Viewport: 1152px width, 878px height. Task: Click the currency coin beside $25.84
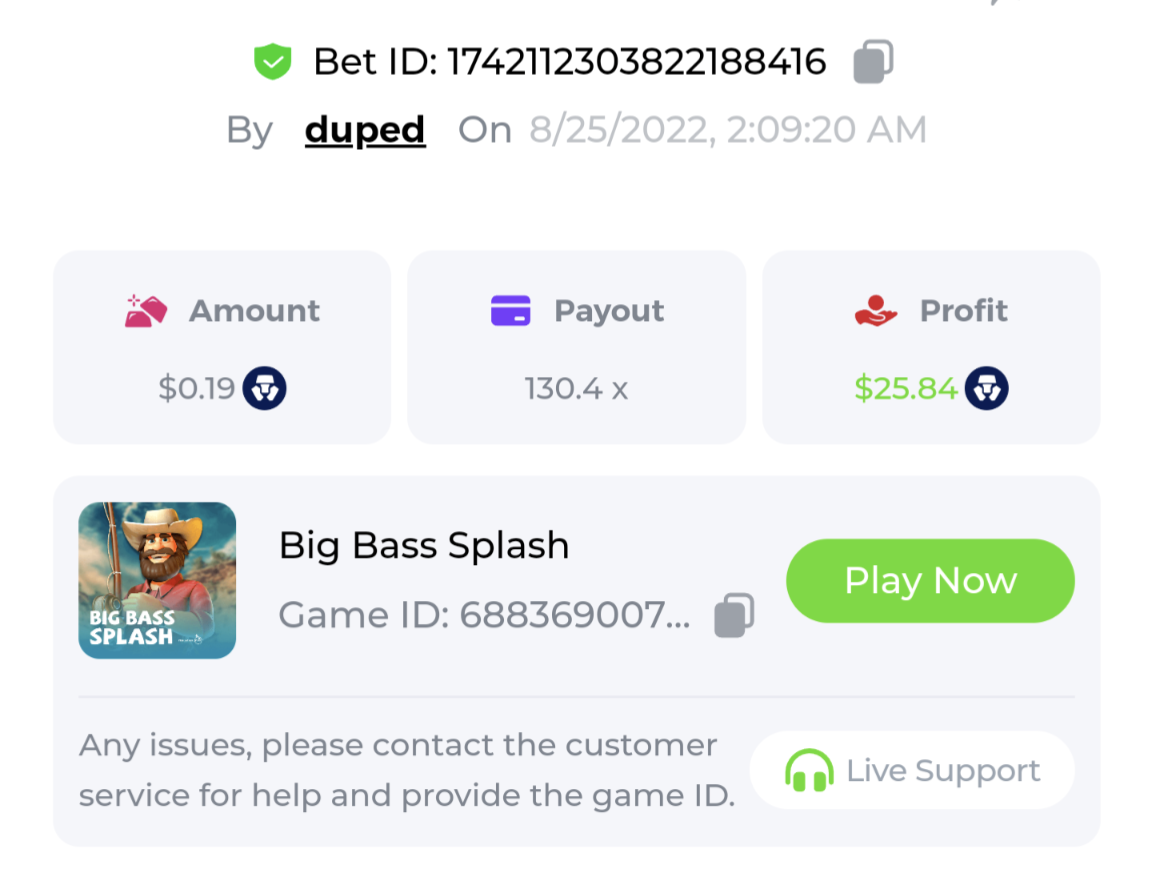986,388
